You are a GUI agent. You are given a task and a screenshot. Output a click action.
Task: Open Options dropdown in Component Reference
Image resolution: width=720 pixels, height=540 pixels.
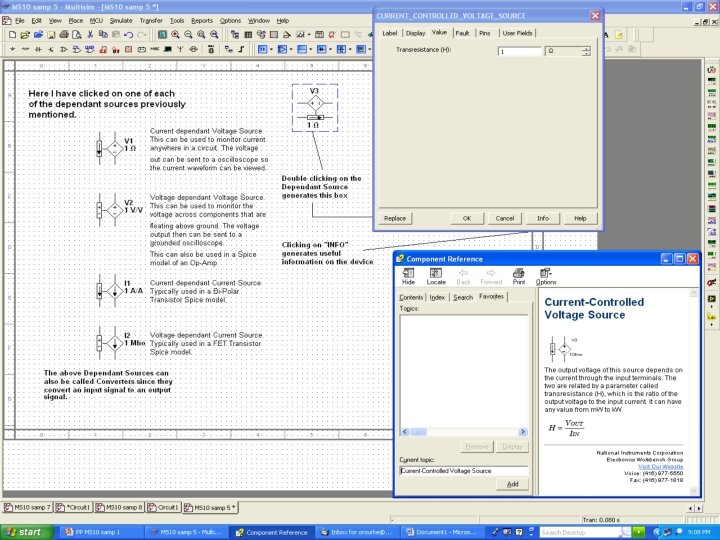[546, 277]
